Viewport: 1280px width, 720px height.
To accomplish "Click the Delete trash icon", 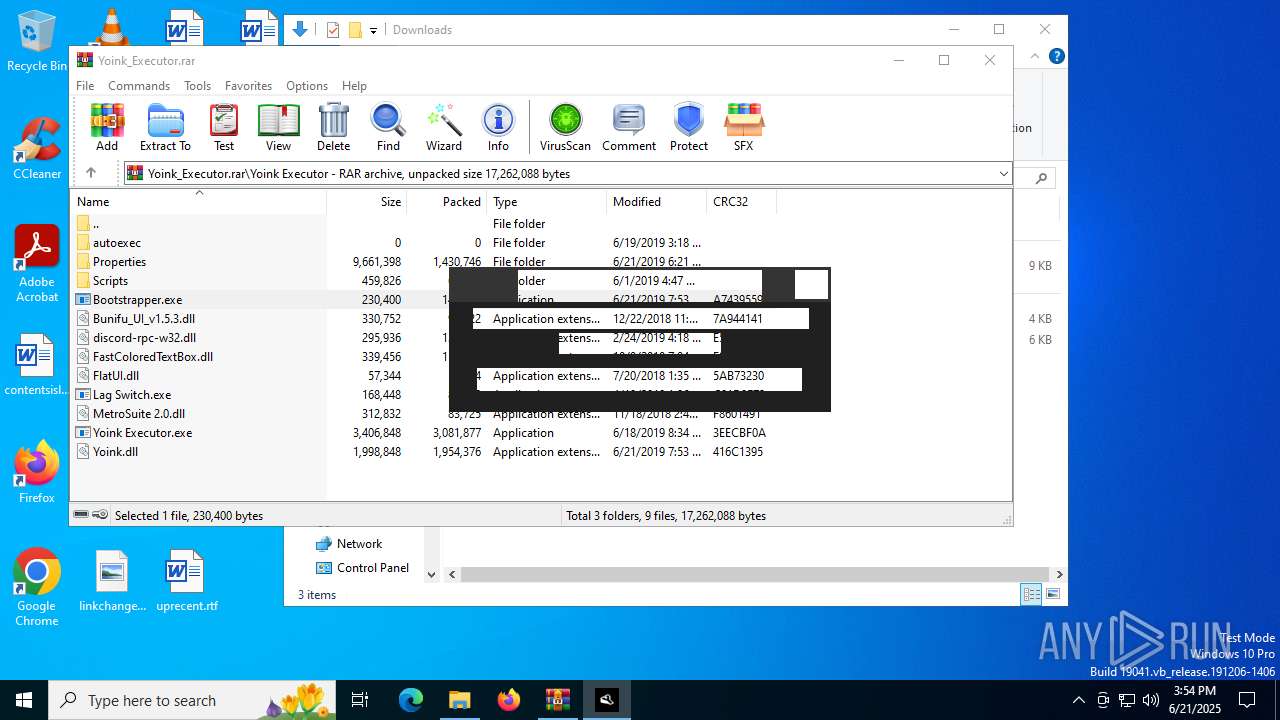I will click(333, 127).
